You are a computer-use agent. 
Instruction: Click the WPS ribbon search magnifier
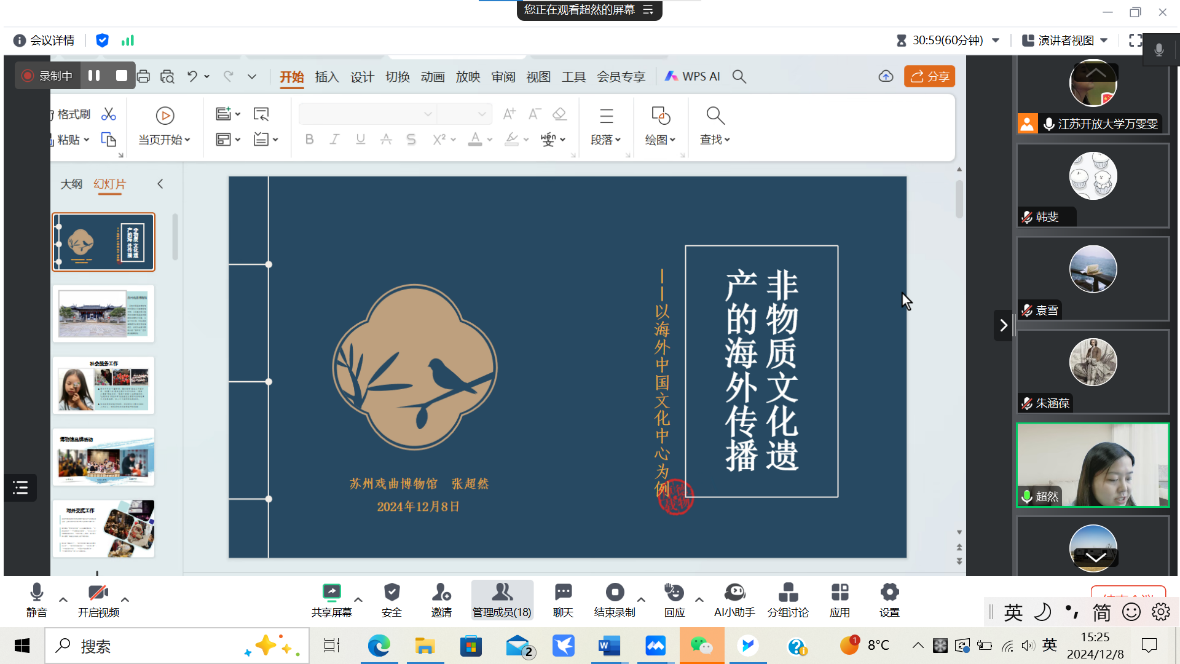tap(740, 77)
